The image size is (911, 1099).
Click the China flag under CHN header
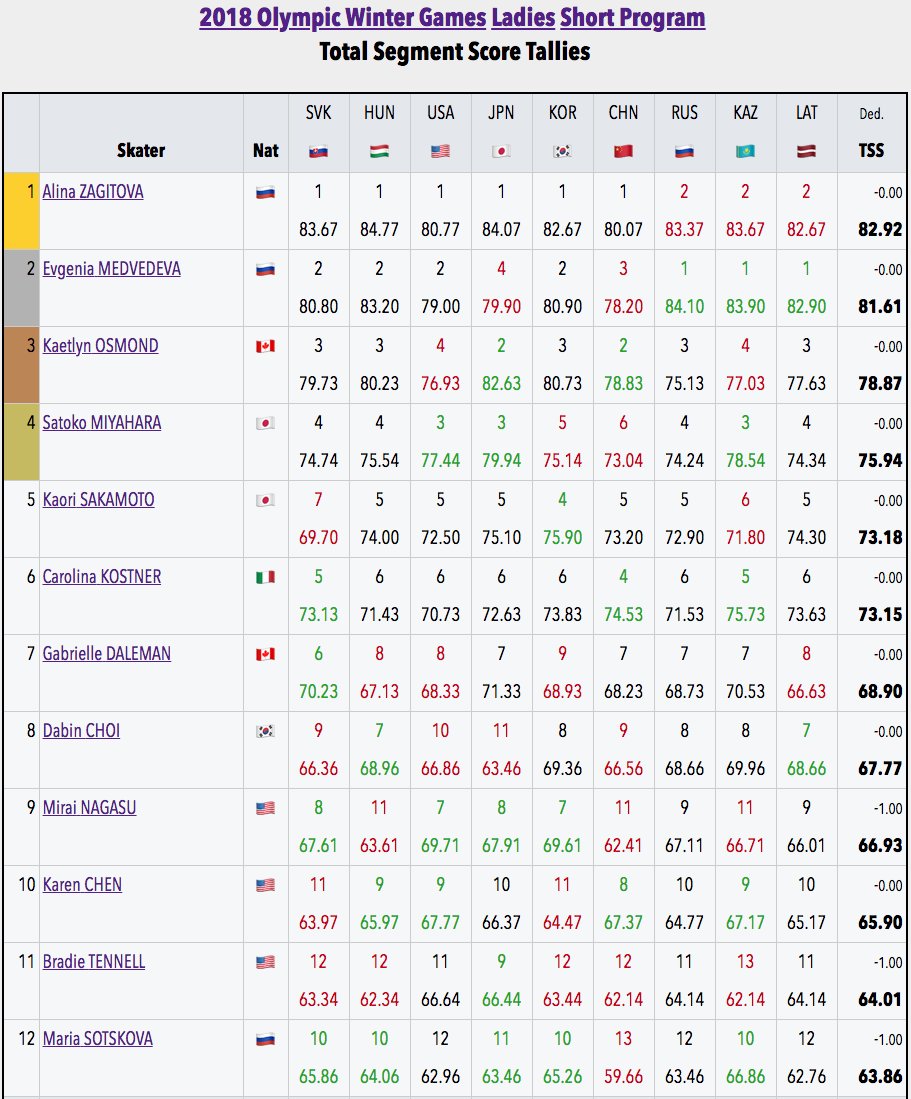623,152
